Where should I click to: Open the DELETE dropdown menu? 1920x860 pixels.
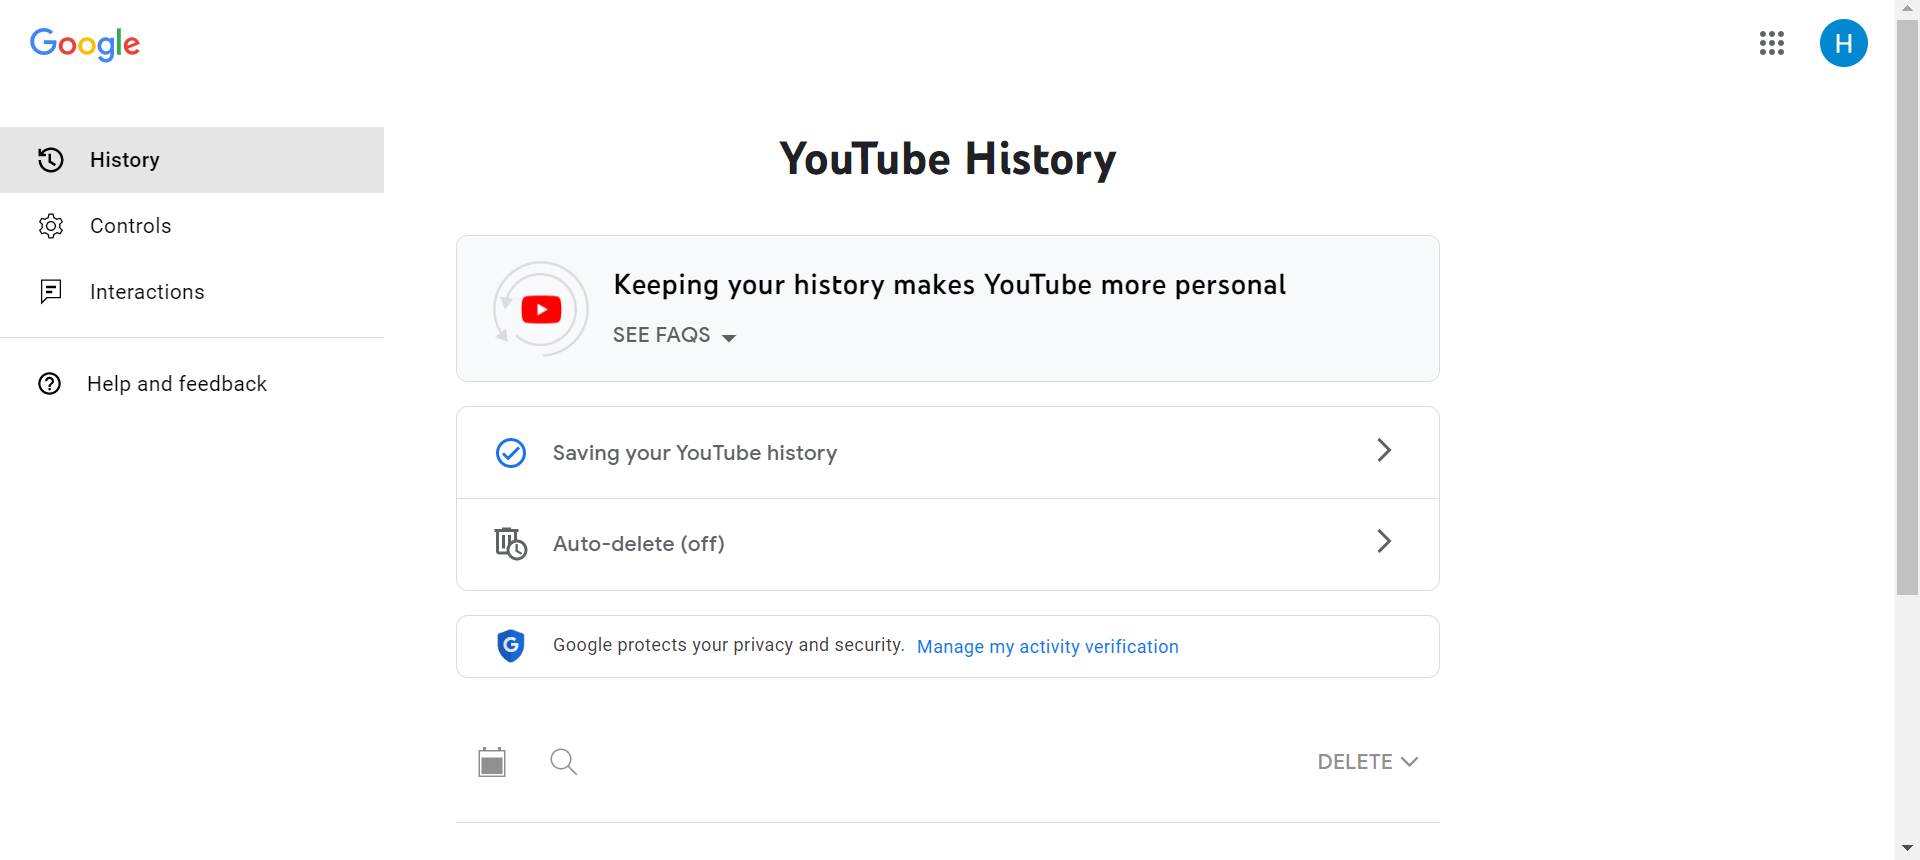[1368, 762]
